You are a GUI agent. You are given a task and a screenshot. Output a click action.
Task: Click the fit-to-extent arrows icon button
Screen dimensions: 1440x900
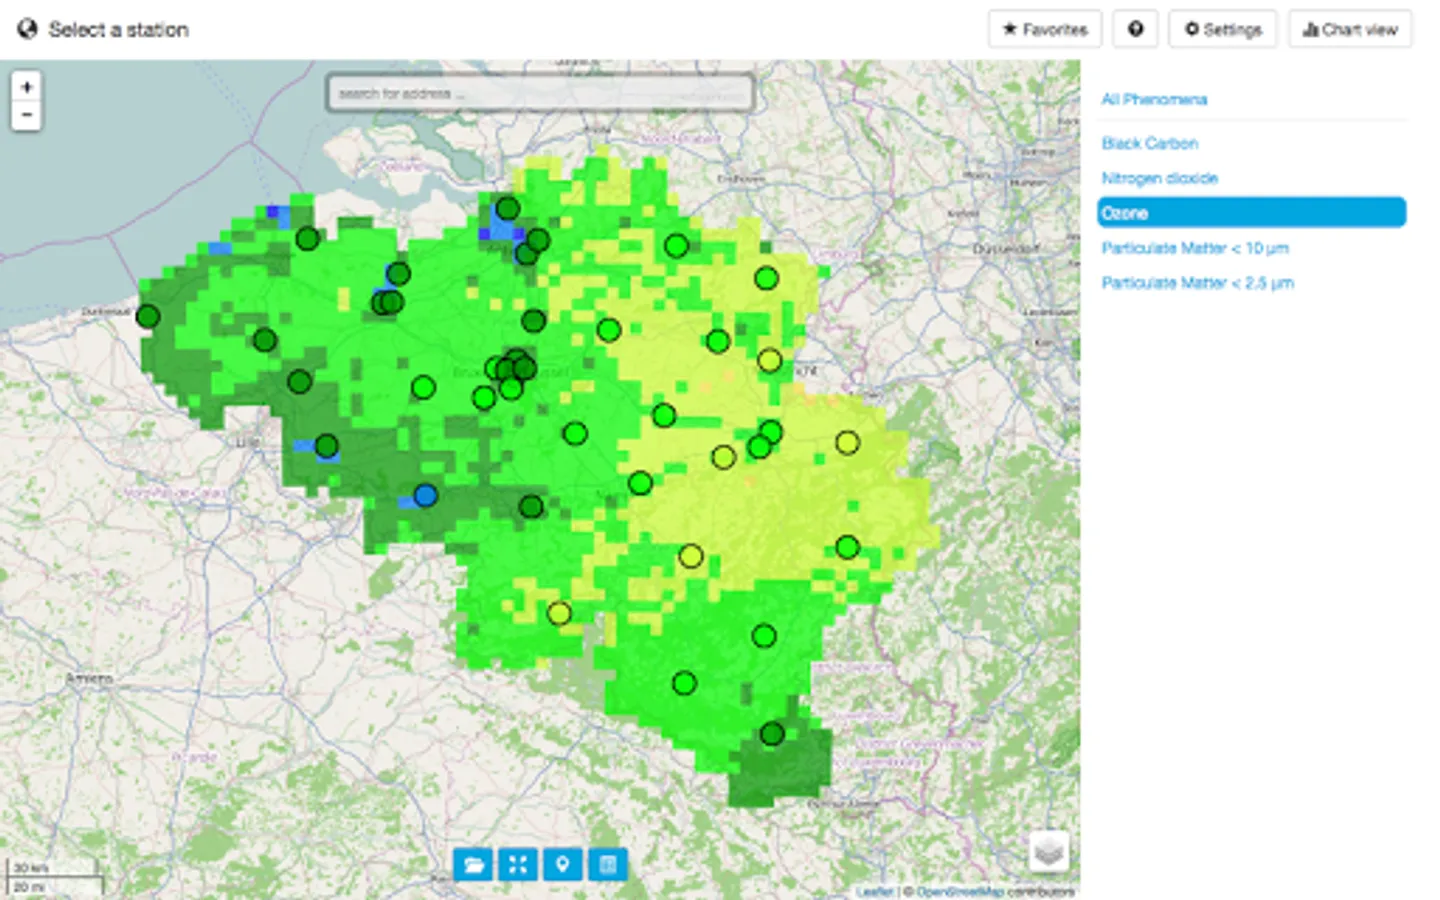[x=518, y=864]
